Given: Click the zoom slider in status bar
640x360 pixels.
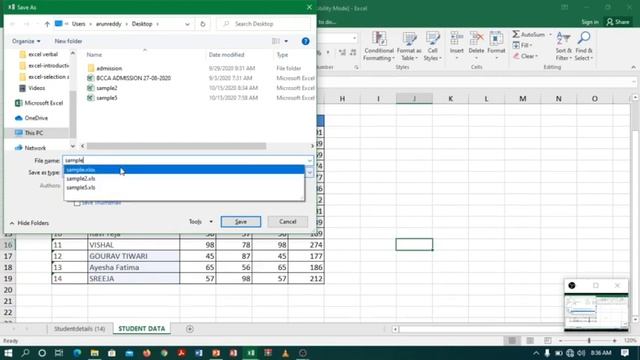Looking at the screenshot, I should pyautogui.click(x=588, y=340).
